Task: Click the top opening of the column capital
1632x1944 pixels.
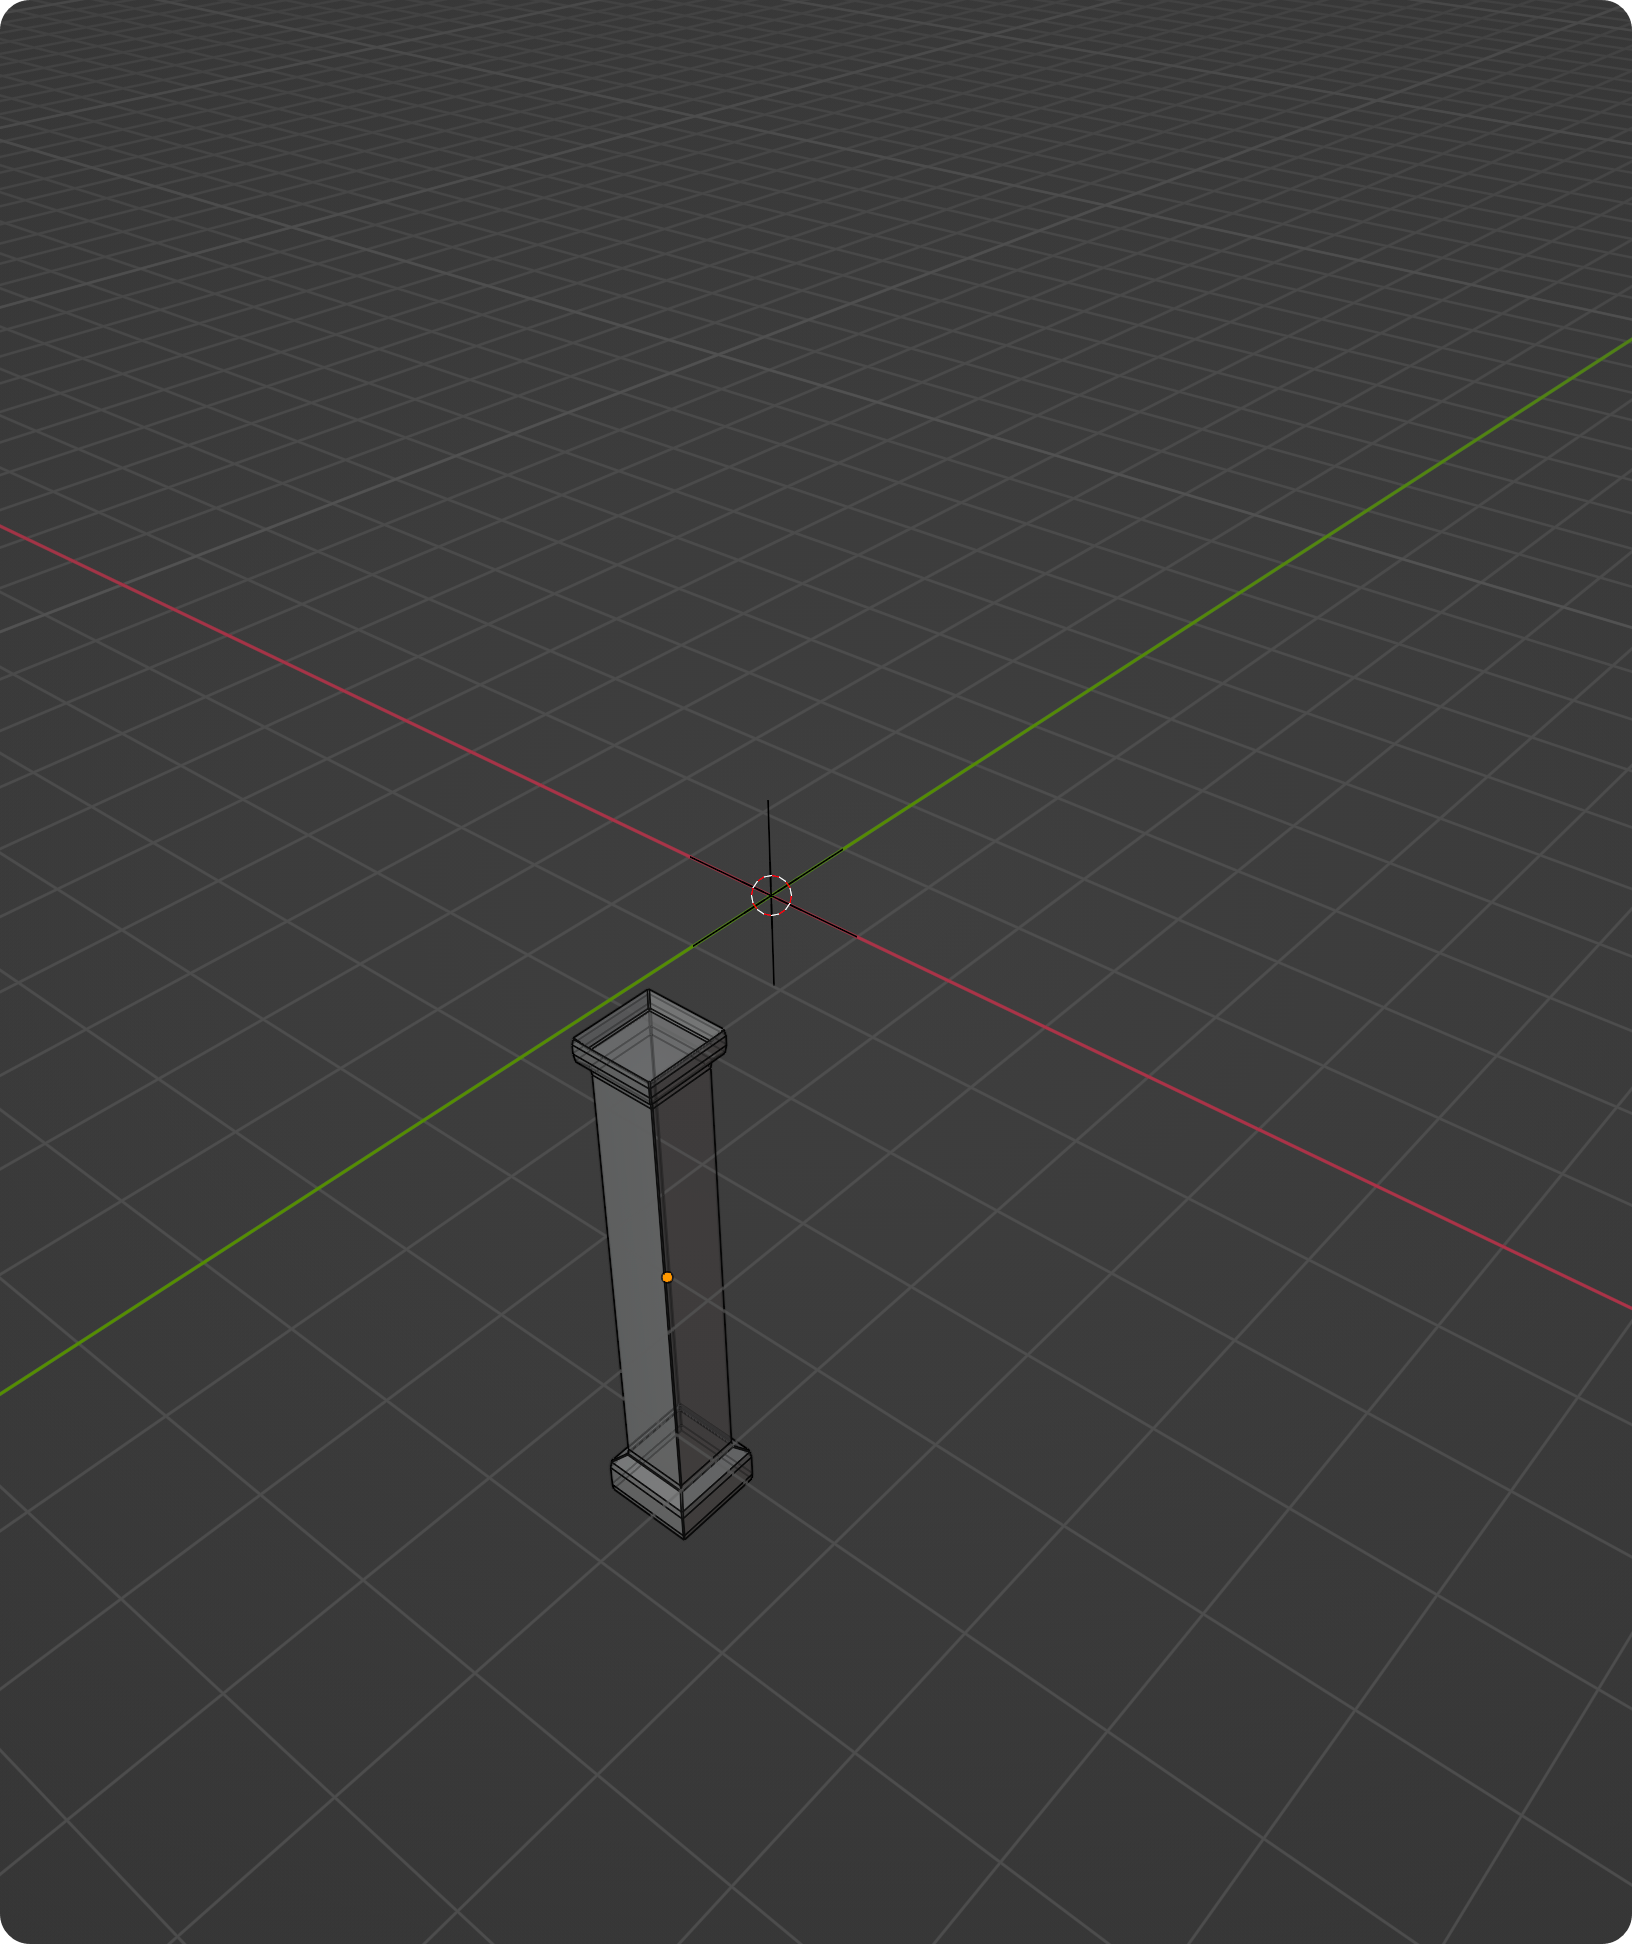Action: click(650, 1040)
